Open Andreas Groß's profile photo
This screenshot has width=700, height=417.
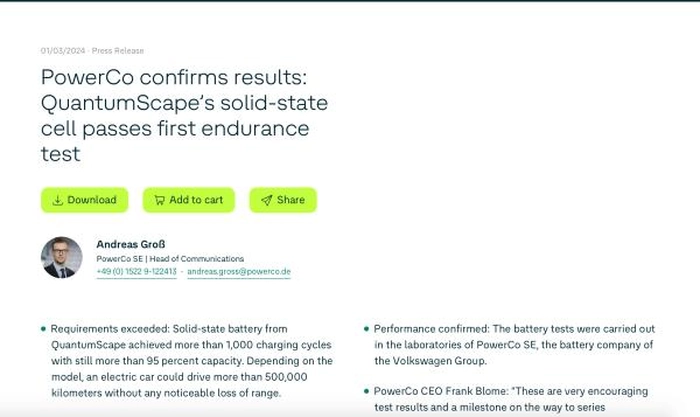coord(61,257)
